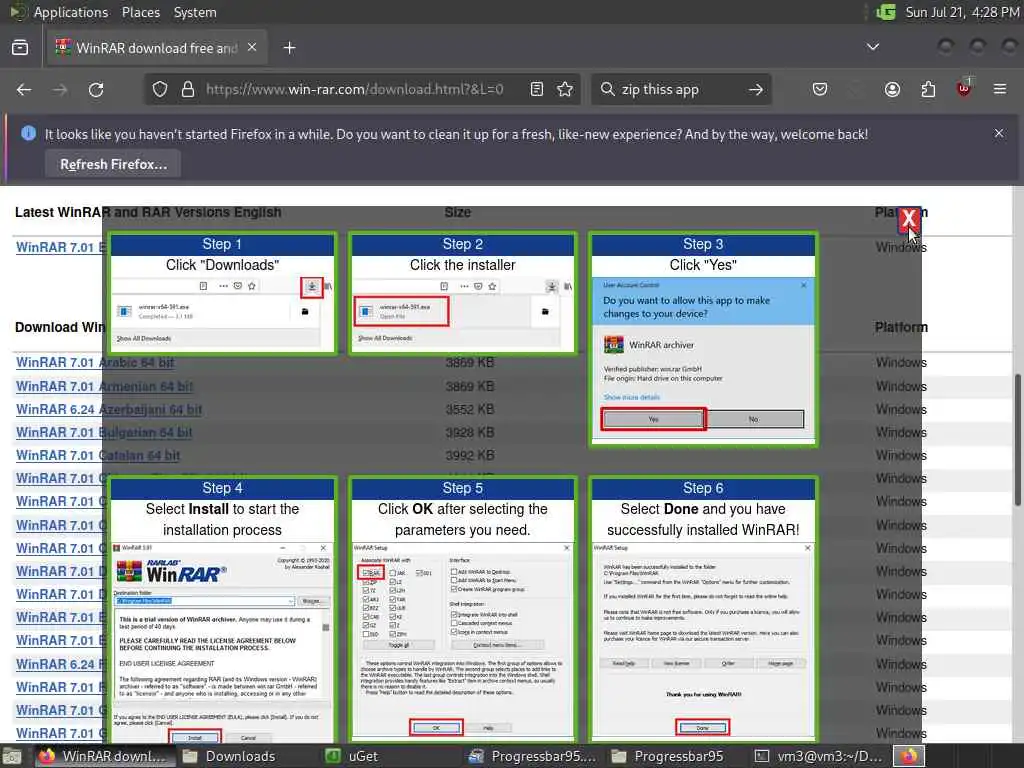Open the extensions puzzle icon
The image size is (1024, 768).
pos(928,89)
